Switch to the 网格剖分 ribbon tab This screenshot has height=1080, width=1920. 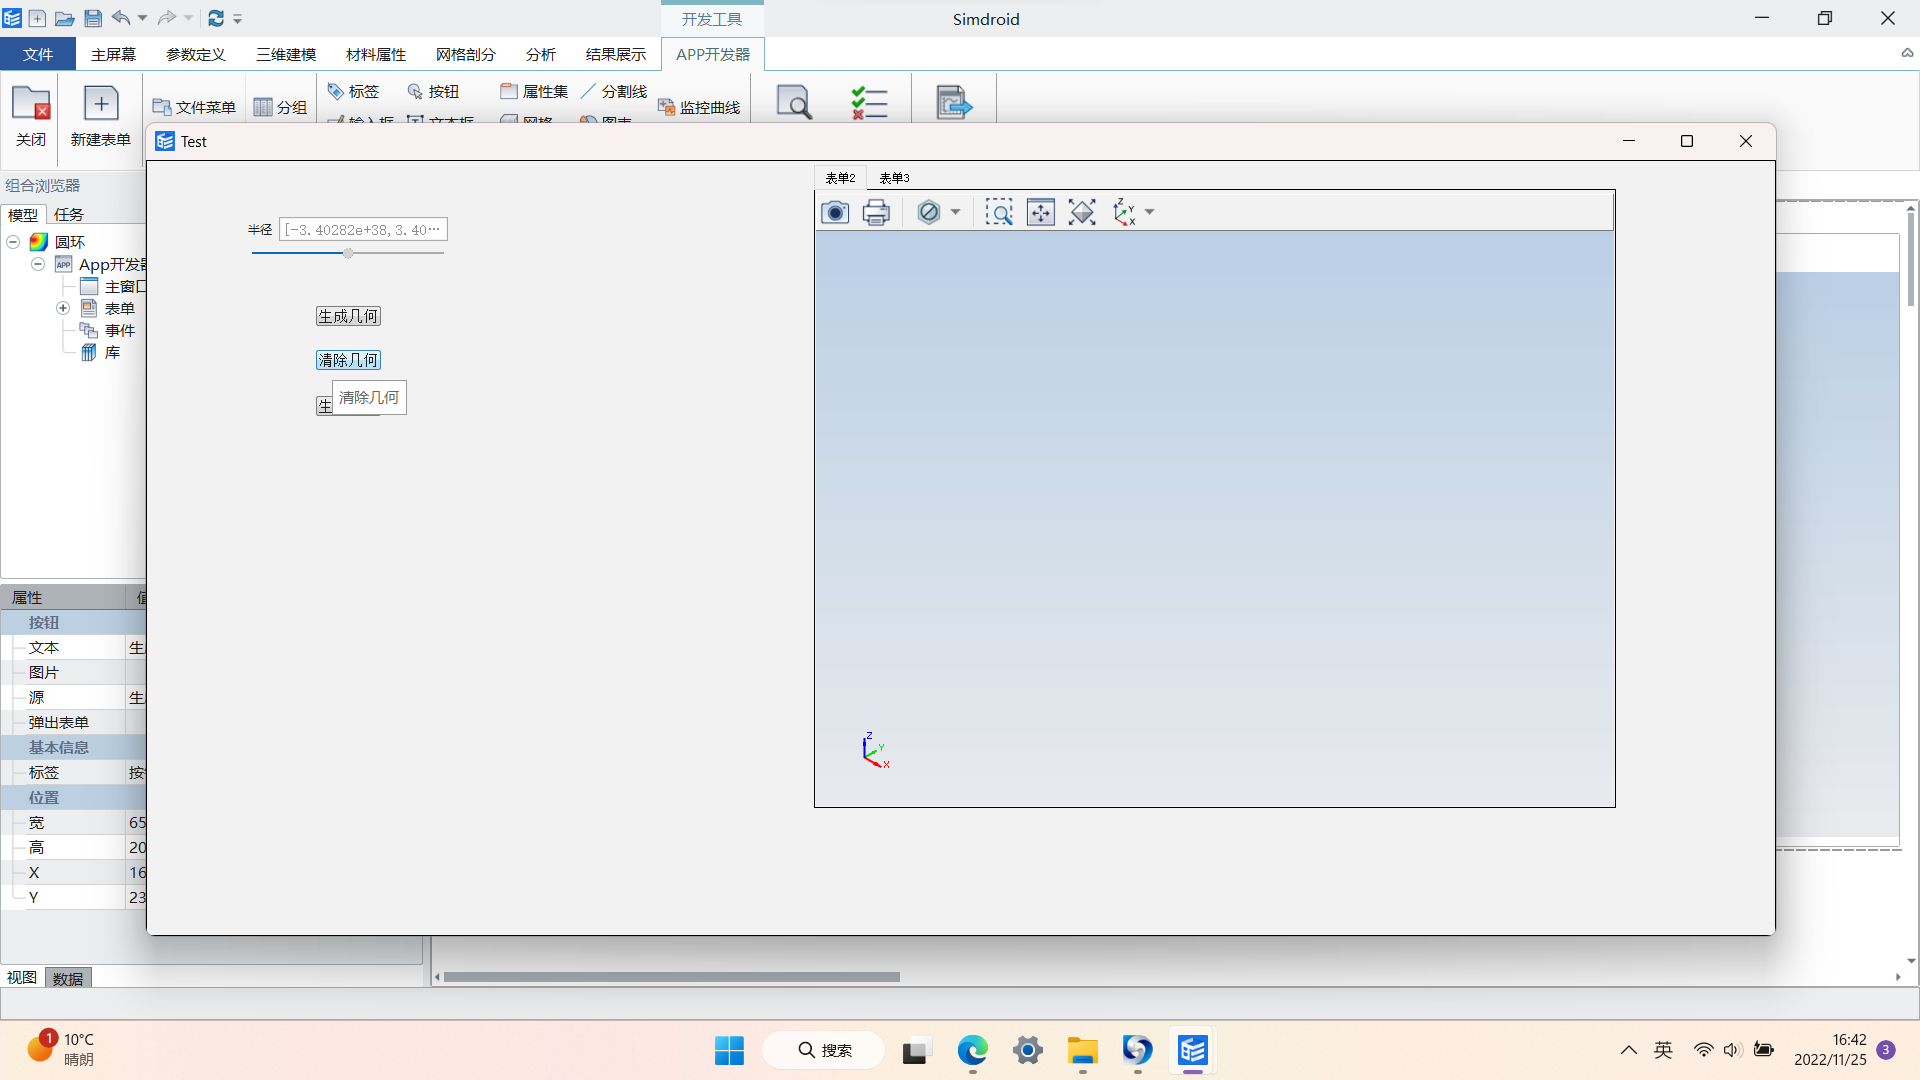[x=466, y=54]
